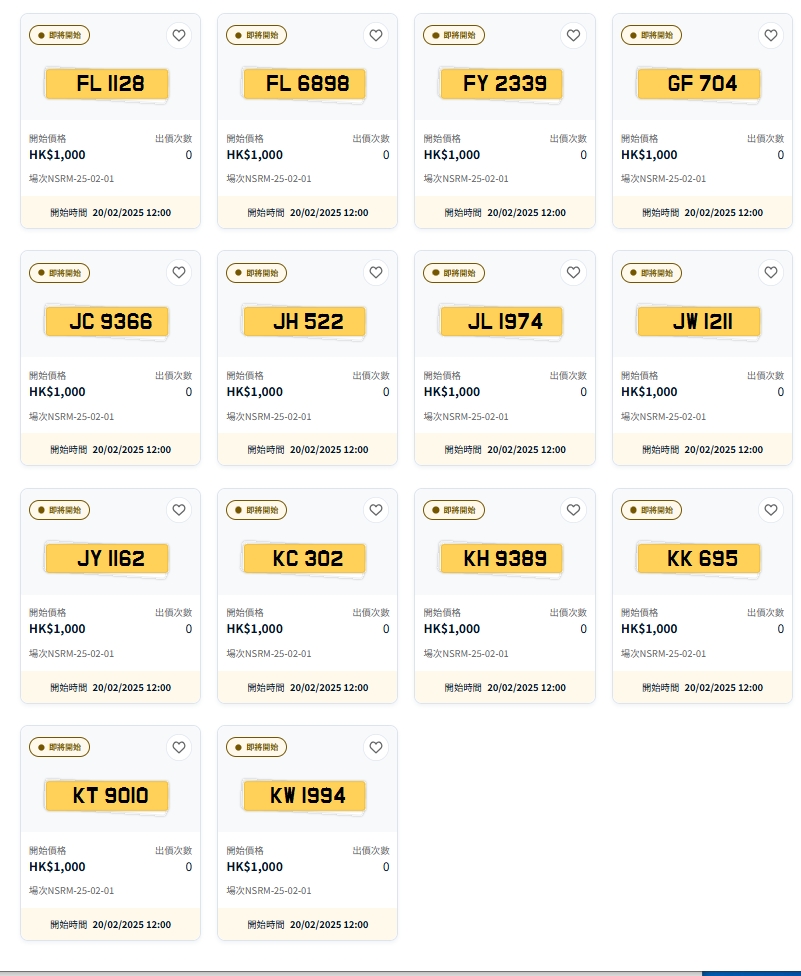The image size is (801, 976).
Task: Open HK$1,000 starting price on JH 522
Action: (x=254, y=392)
